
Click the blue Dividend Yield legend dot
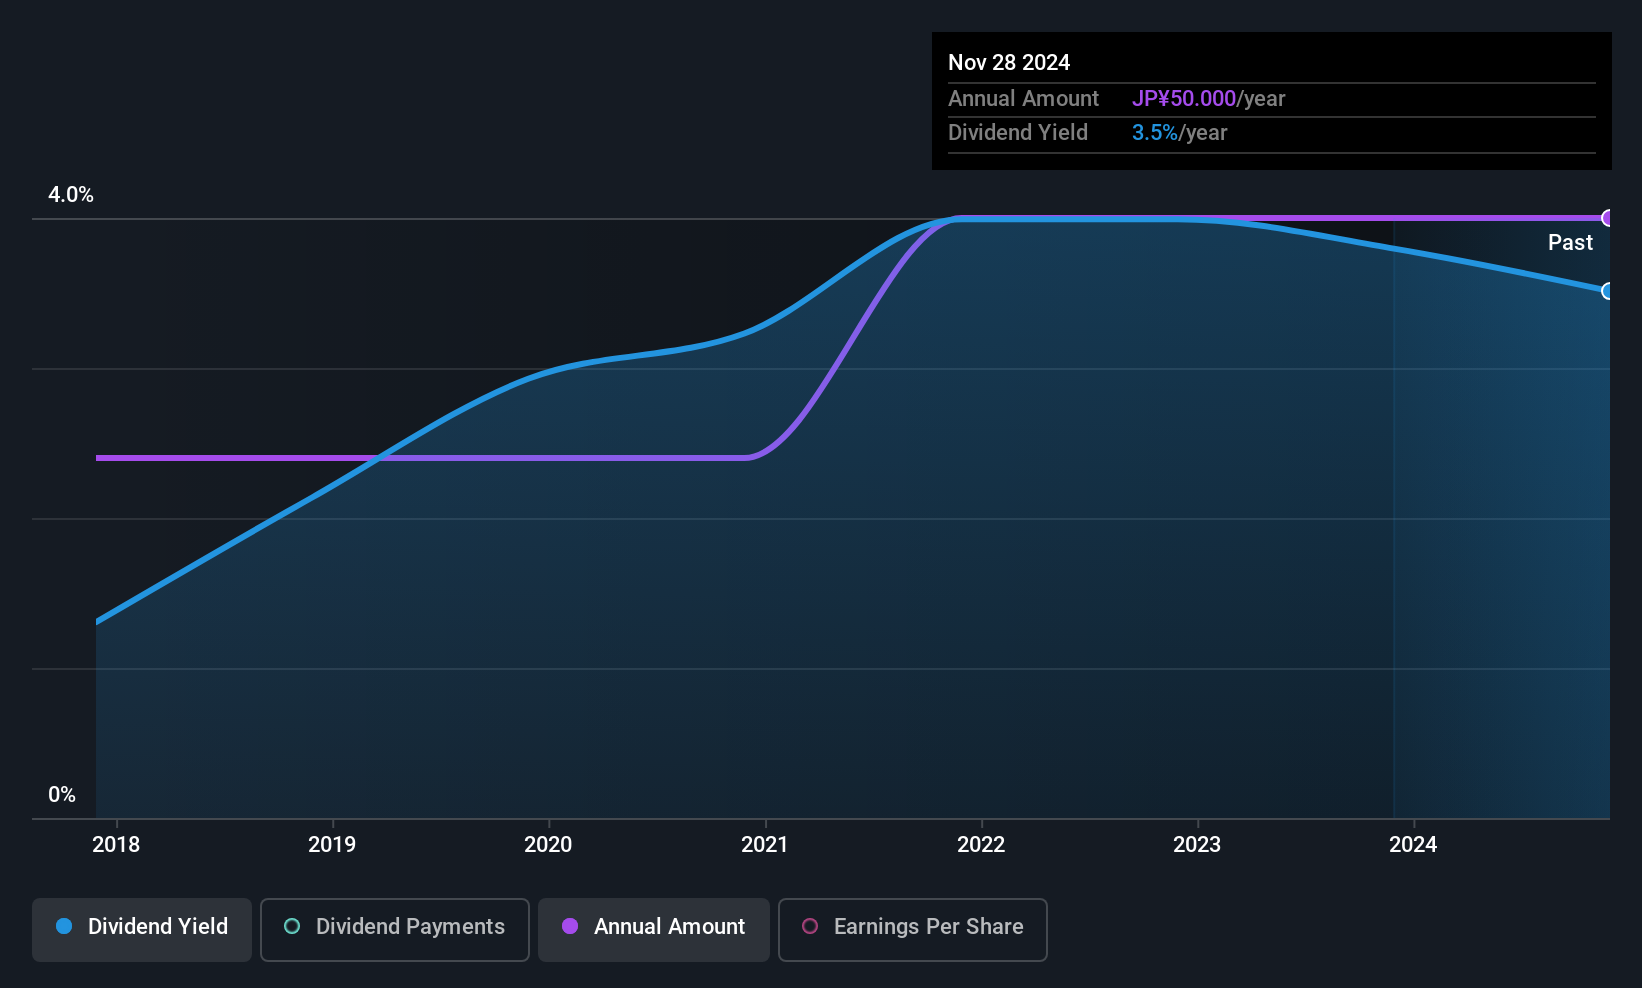click(64, 927)
